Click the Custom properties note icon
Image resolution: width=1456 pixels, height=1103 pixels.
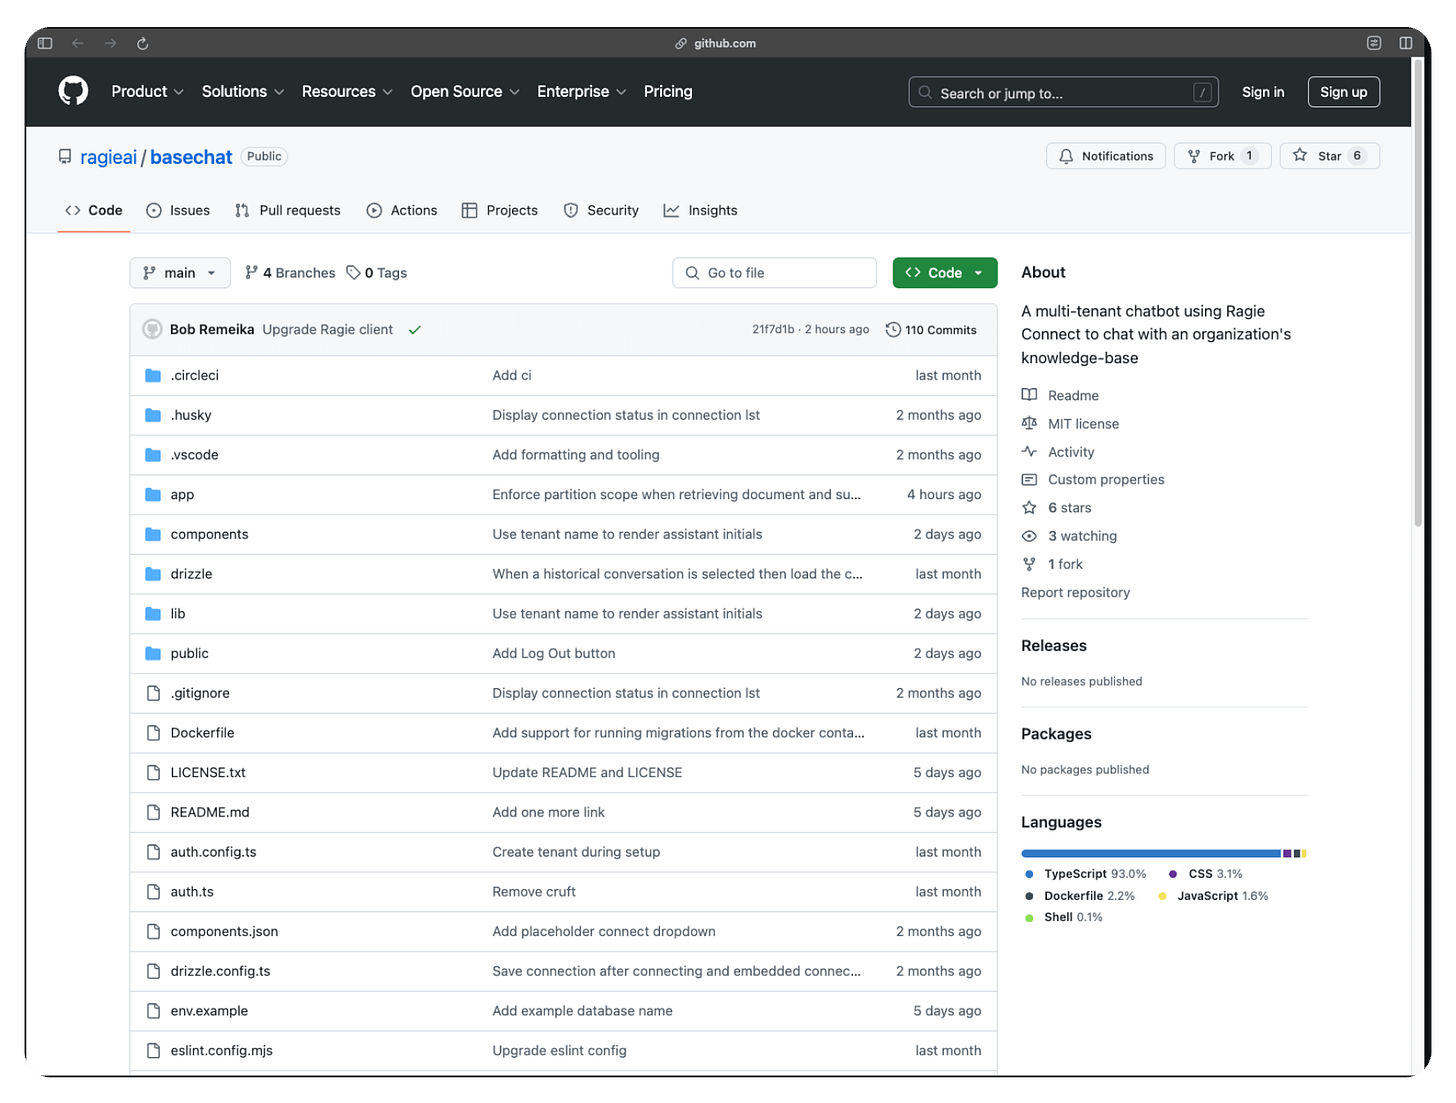point(1029,479)
